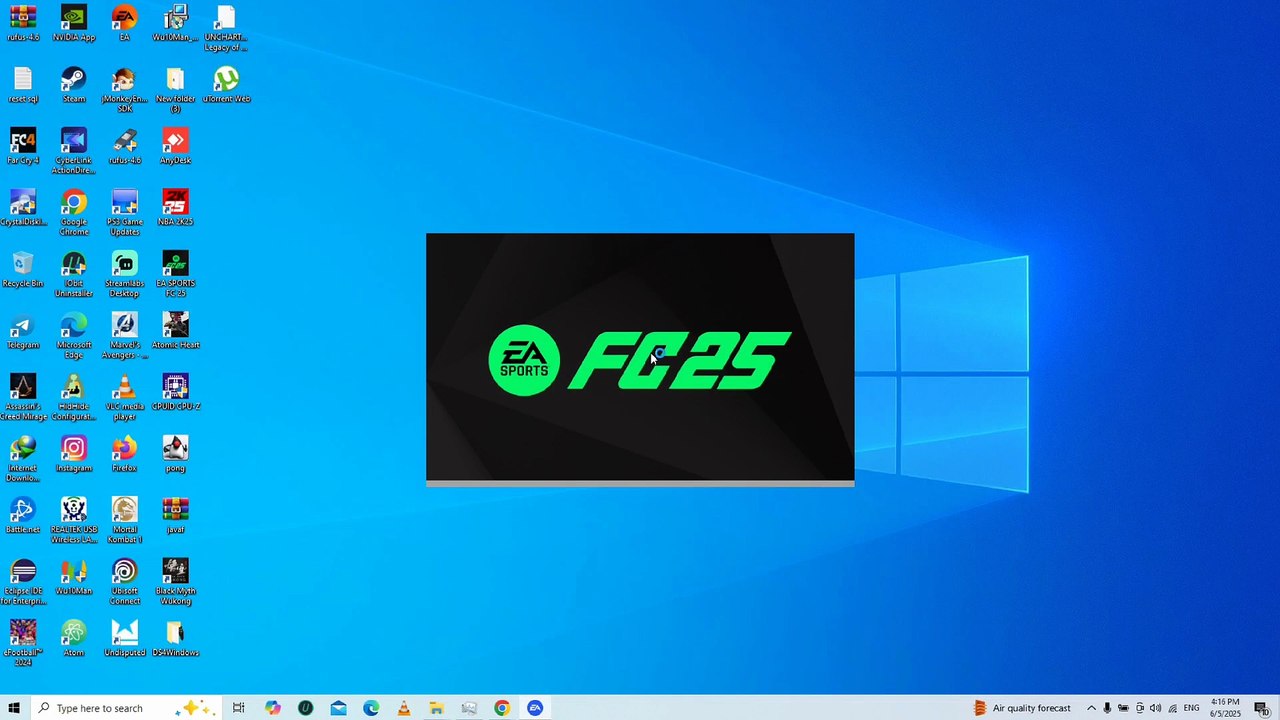Open the Far Cry 4 shortcut
The width and height of the screenshot is (1280, 720).
tap(23, 147)
